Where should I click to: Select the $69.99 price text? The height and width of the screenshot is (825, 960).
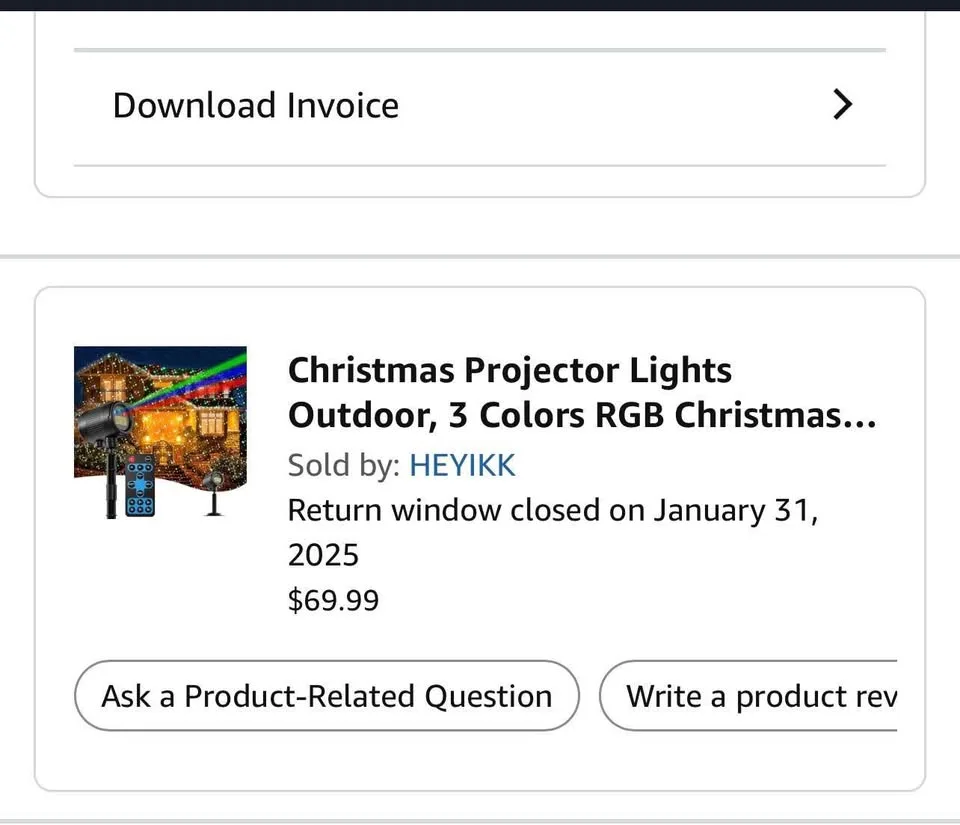click(x=333, y=600)
